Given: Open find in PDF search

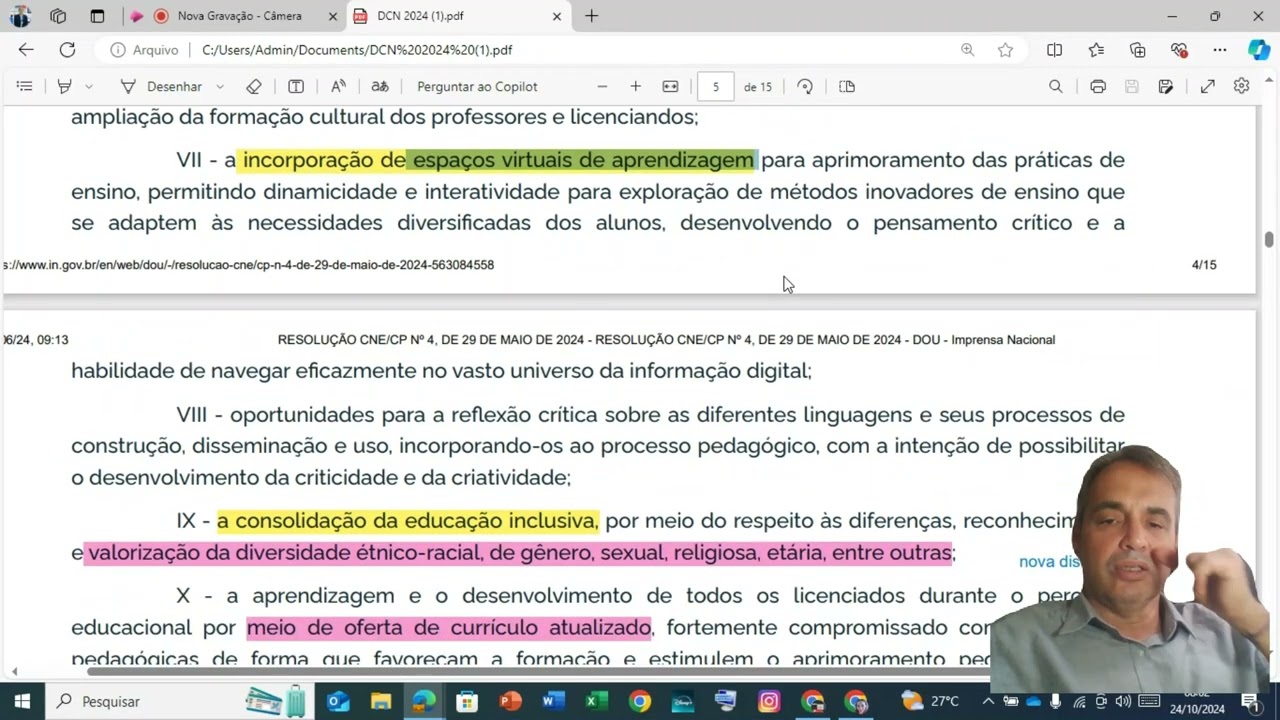Looking at the screenshot, I should click(1055, 87).
